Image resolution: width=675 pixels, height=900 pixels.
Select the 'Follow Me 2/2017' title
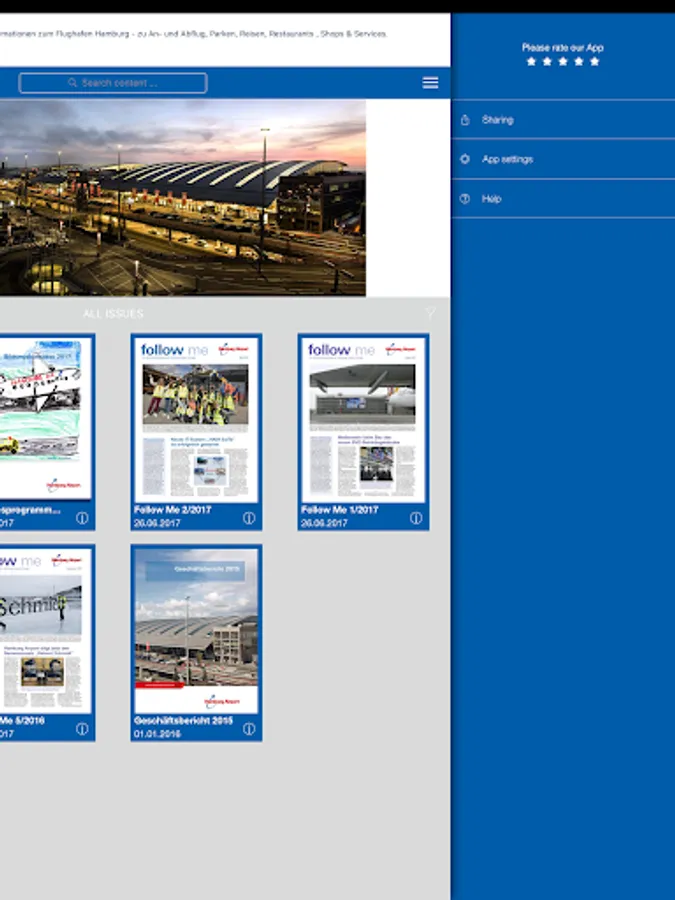pos(172,510)
